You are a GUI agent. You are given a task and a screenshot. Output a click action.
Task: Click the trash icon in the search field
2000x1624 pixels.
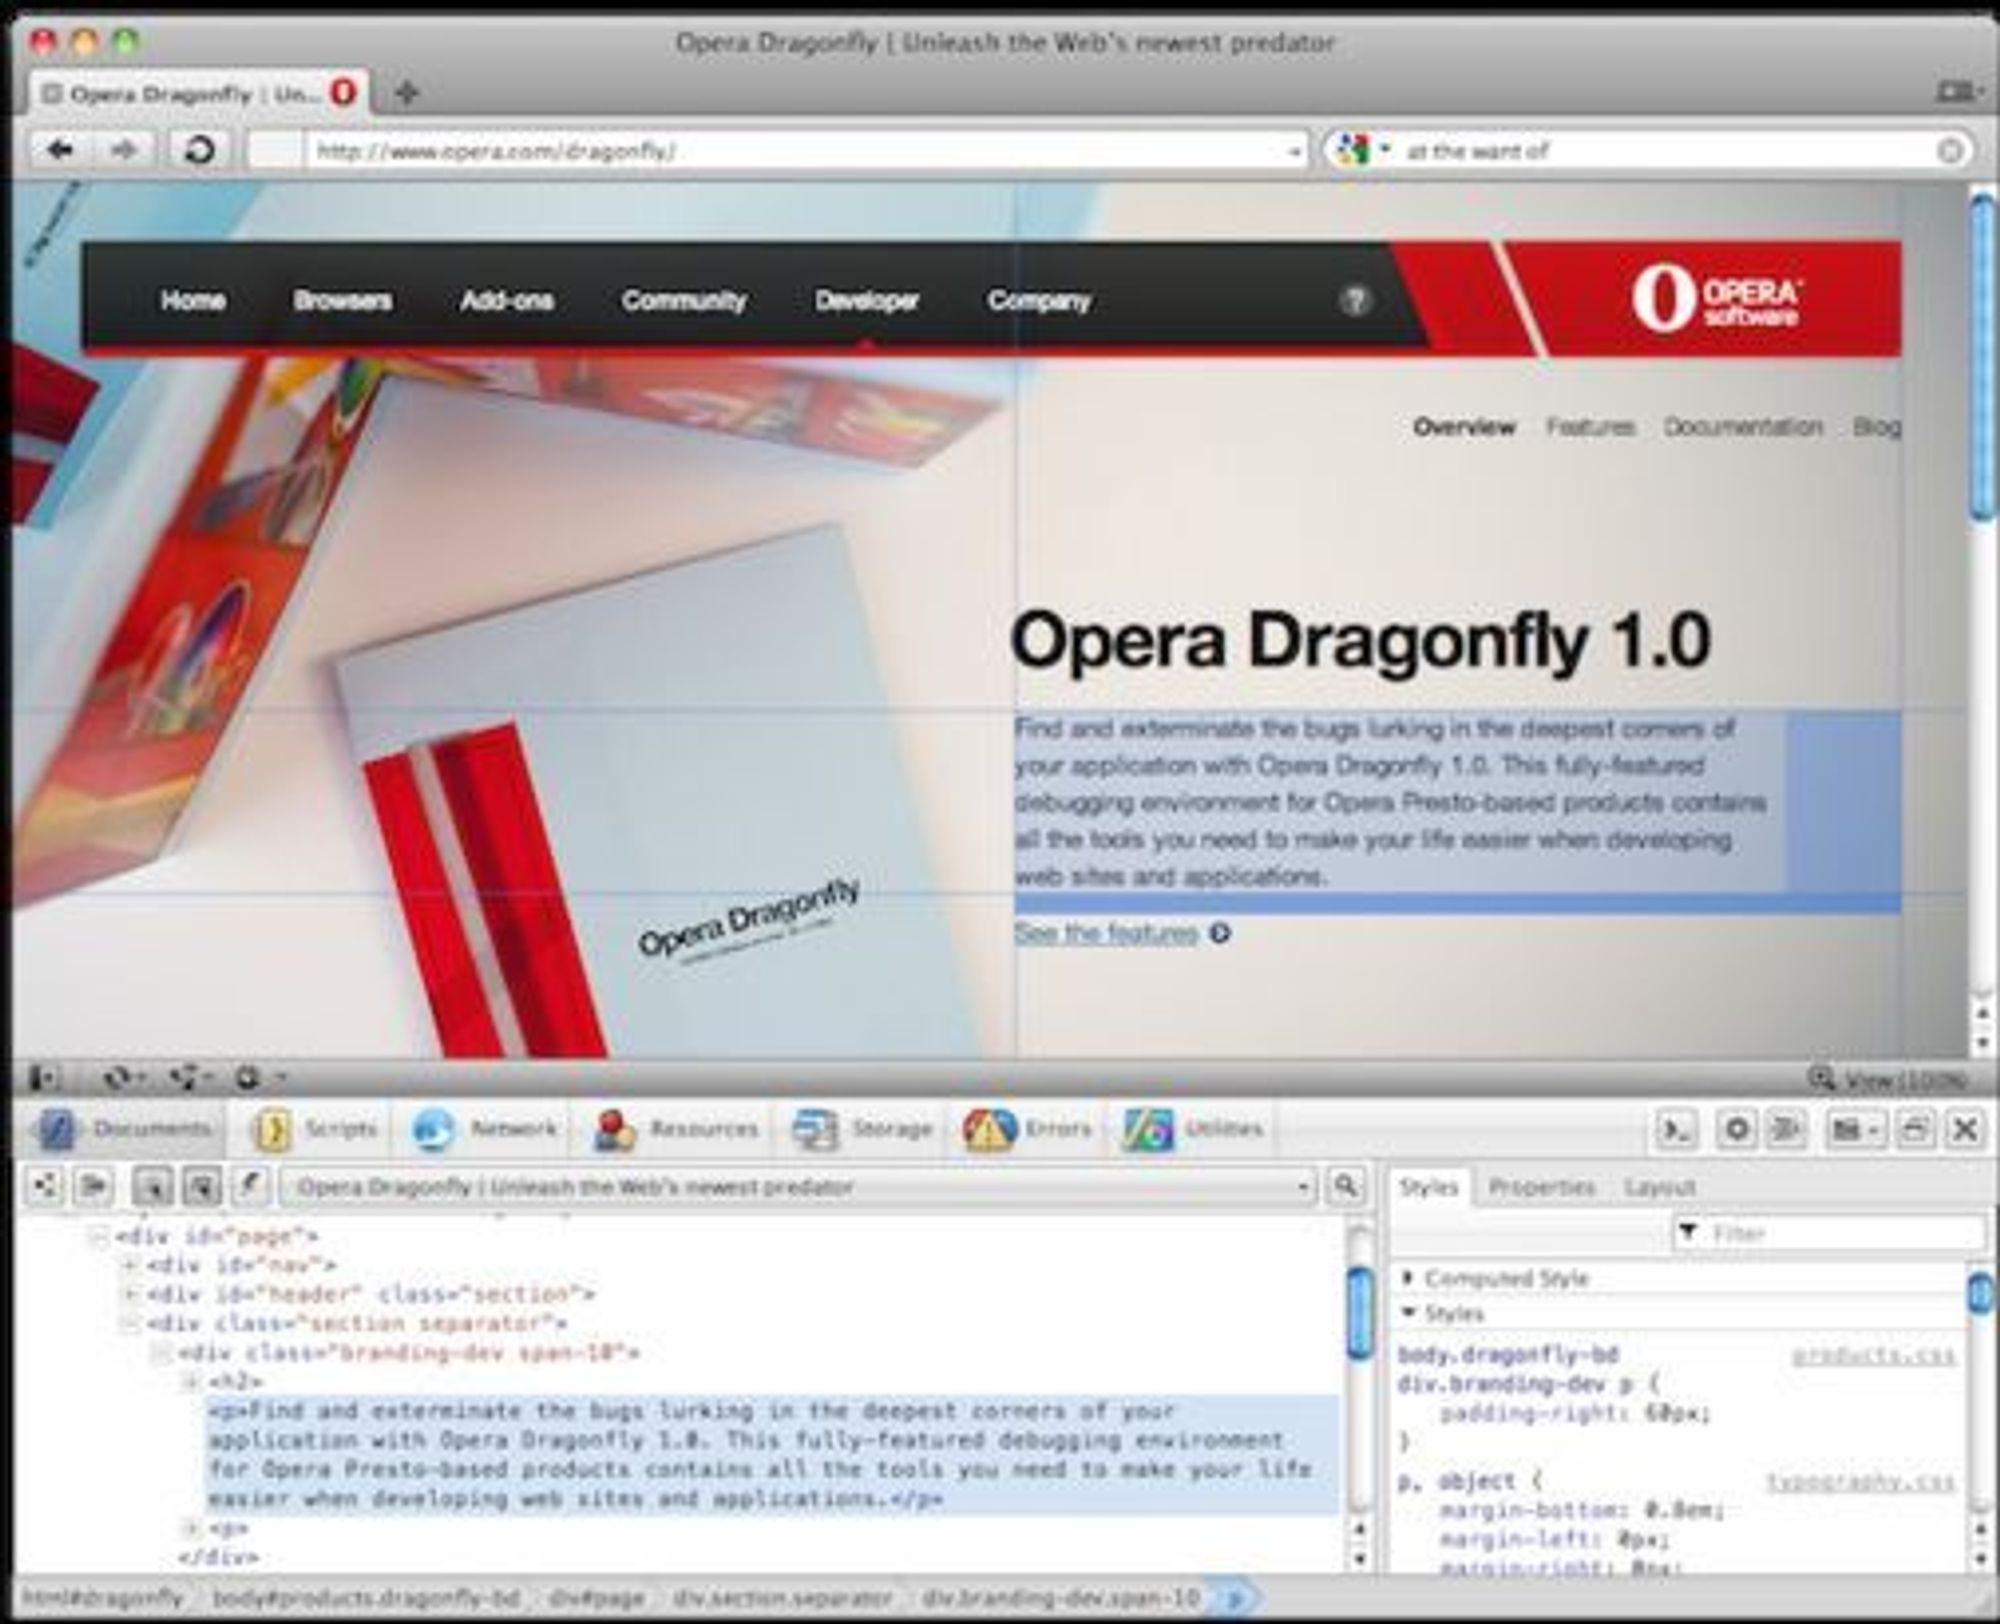coord(1949,151)
